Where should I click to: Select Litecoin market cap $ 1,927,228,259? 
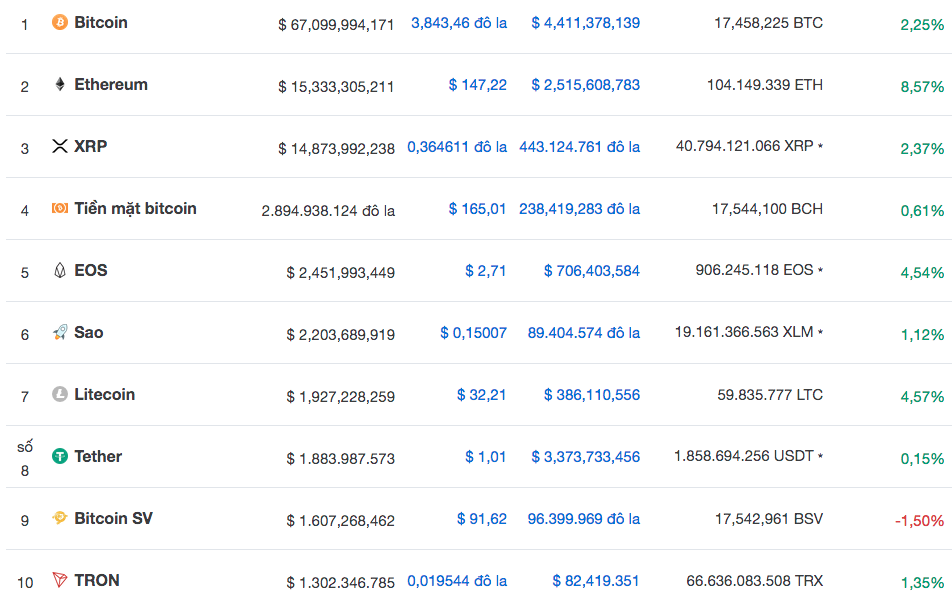(x=341, y=397)
